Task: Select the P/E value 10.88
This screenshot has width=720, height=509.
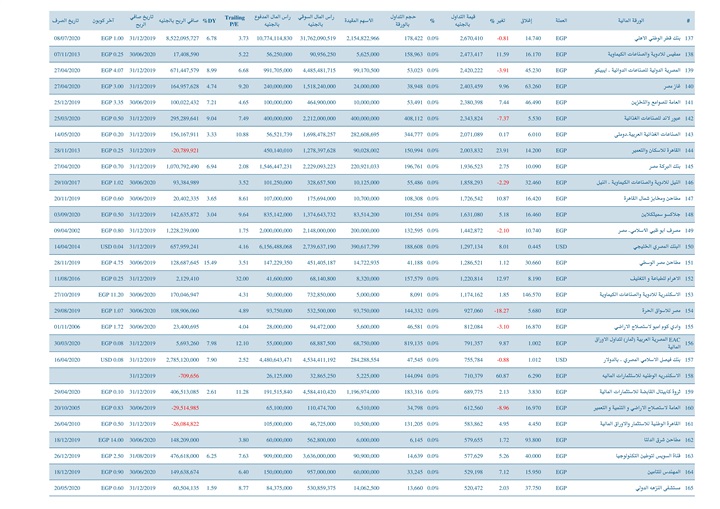Action: tap(242, 135)
